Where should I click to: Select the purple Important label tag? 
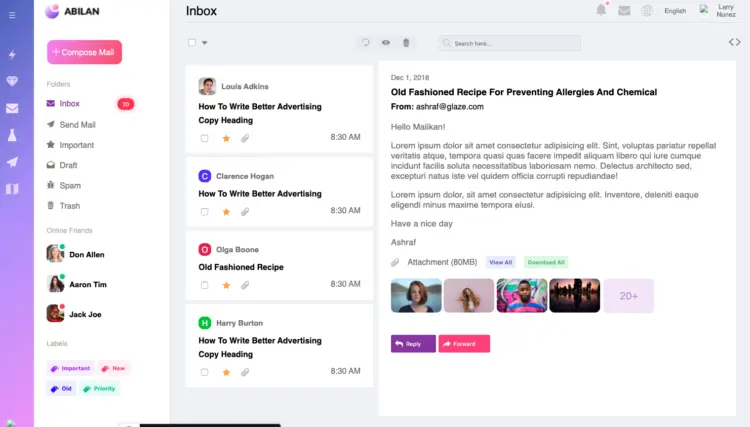point(71,368)
